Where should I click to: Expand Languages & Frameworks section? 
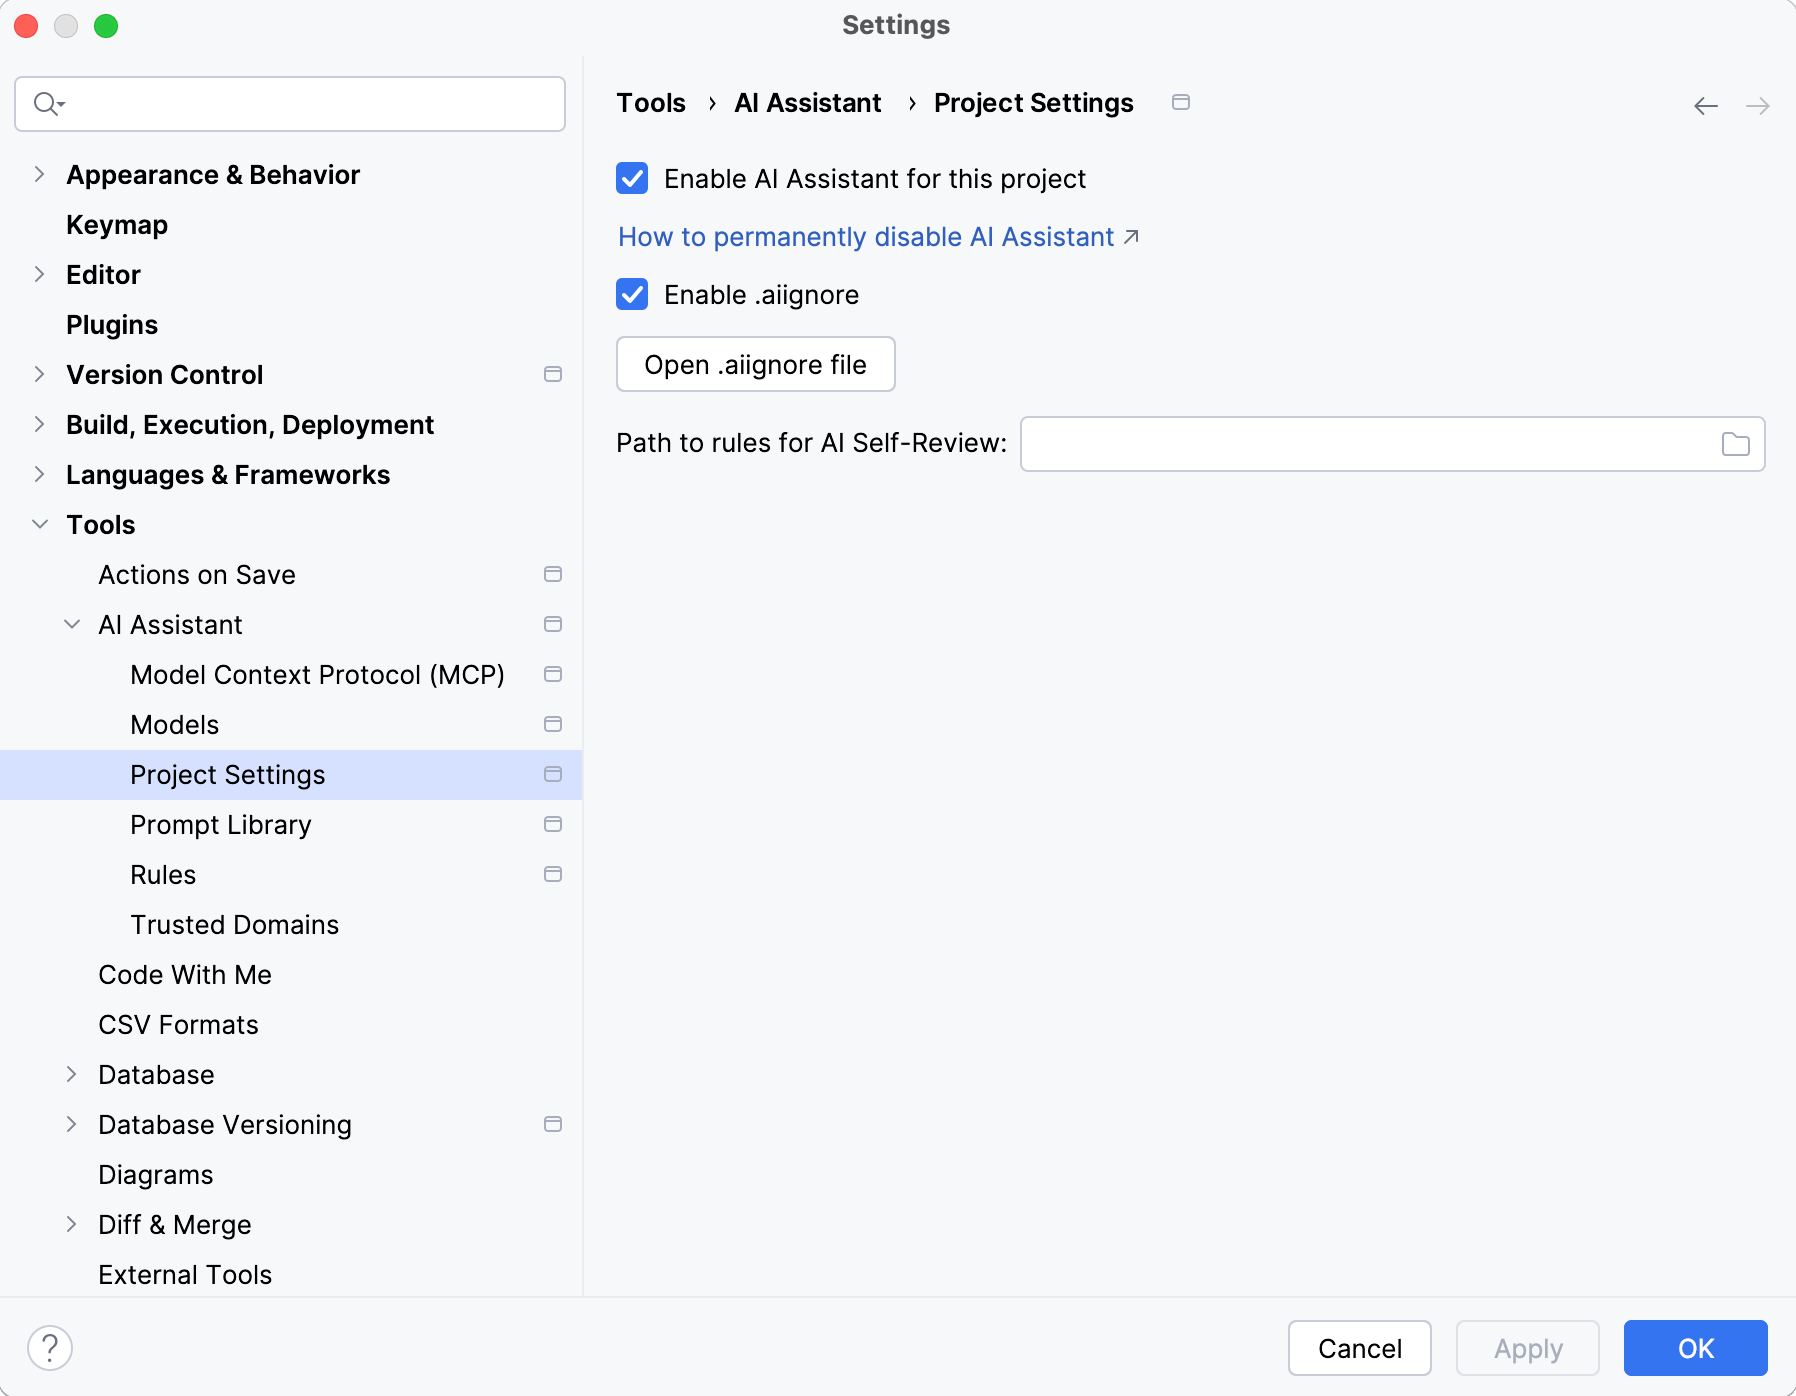pyautogui.click(x=39, y=474)
